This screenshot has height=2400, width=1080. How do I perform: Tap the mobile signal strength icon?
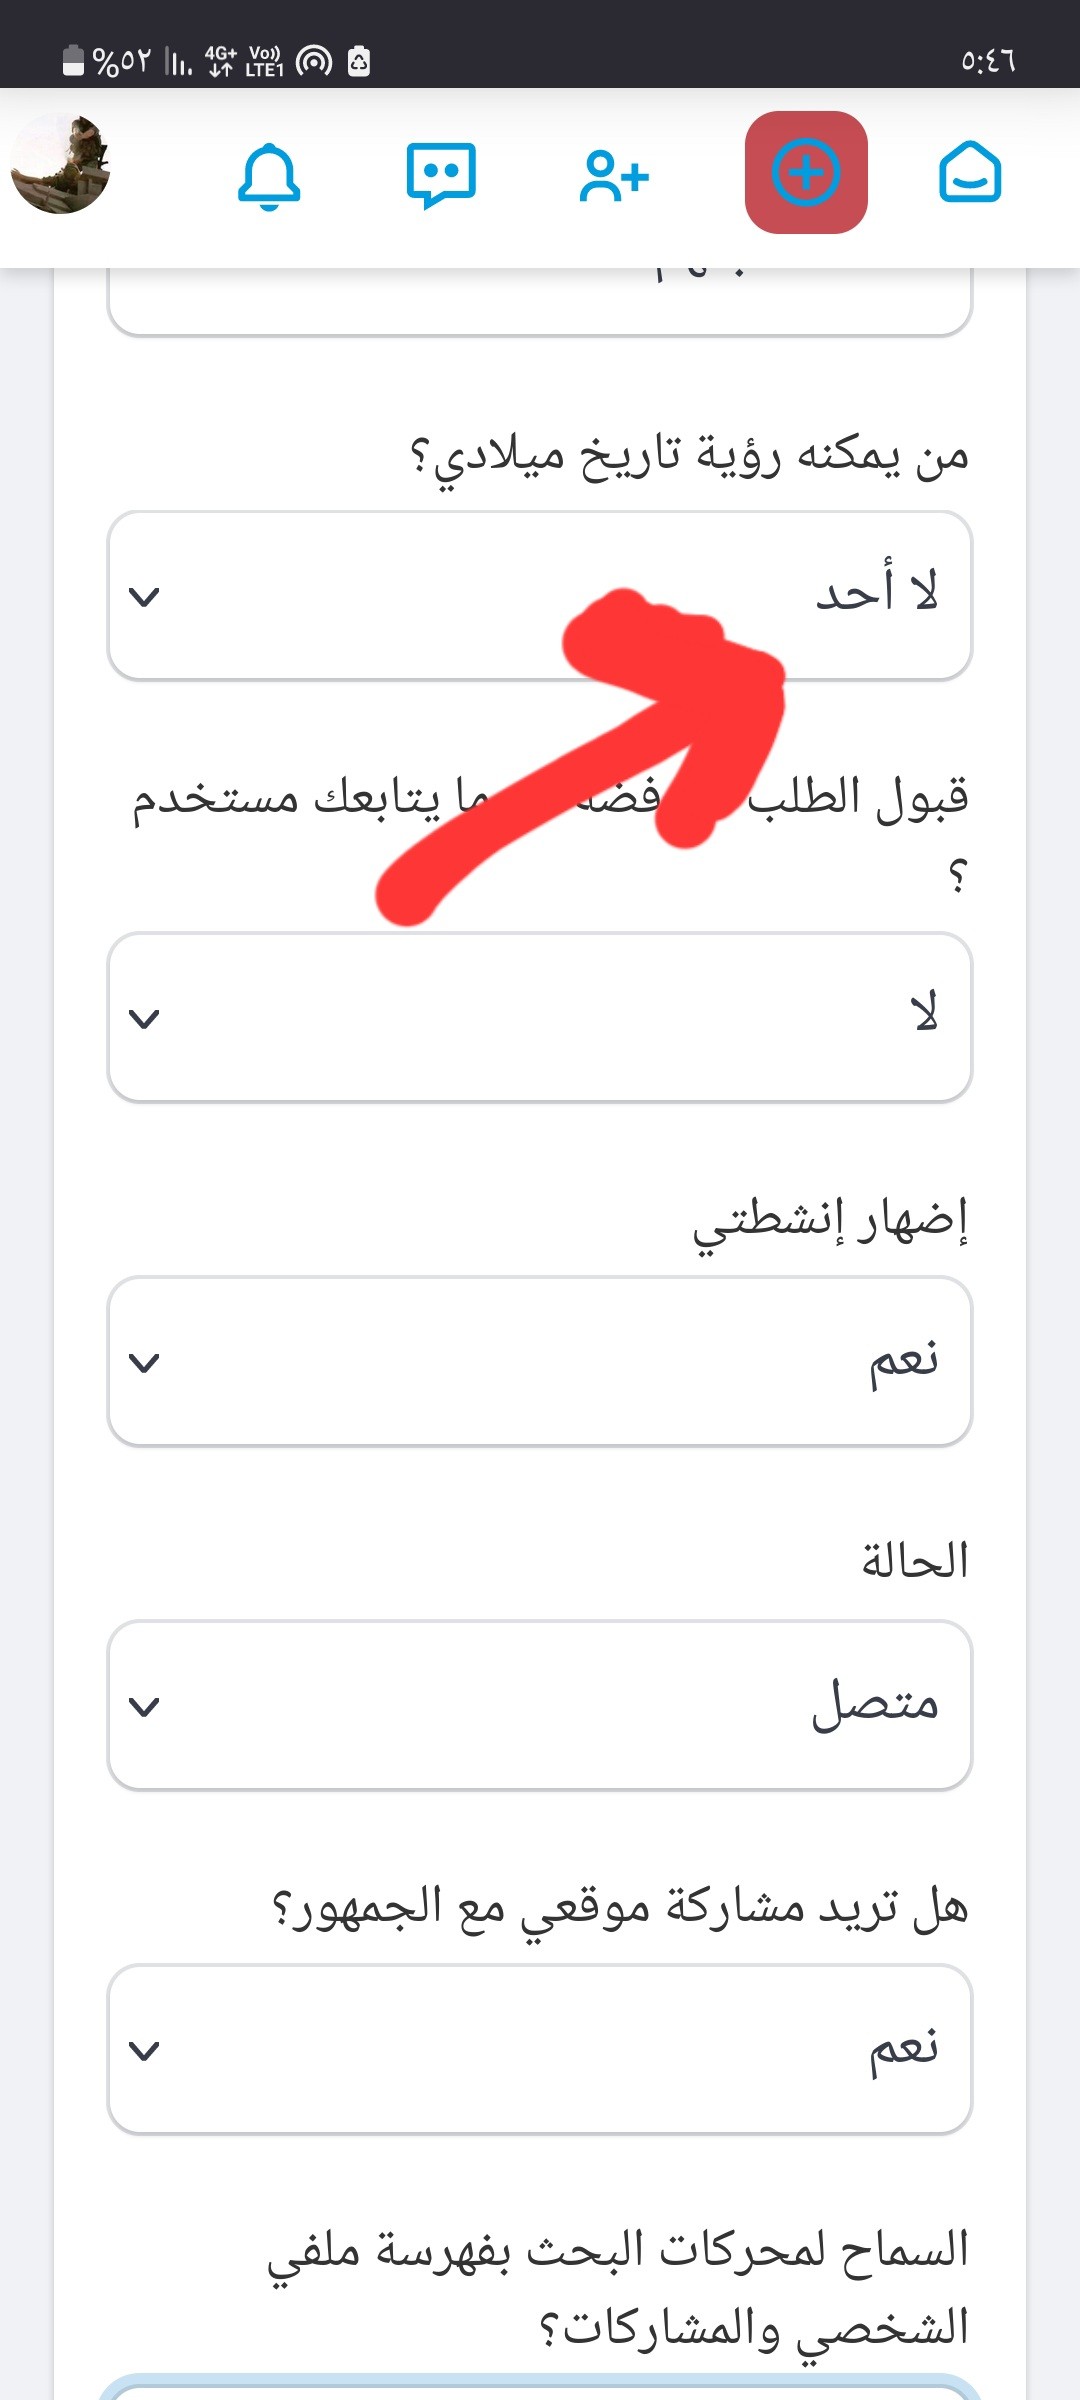(x=179, y=62)
